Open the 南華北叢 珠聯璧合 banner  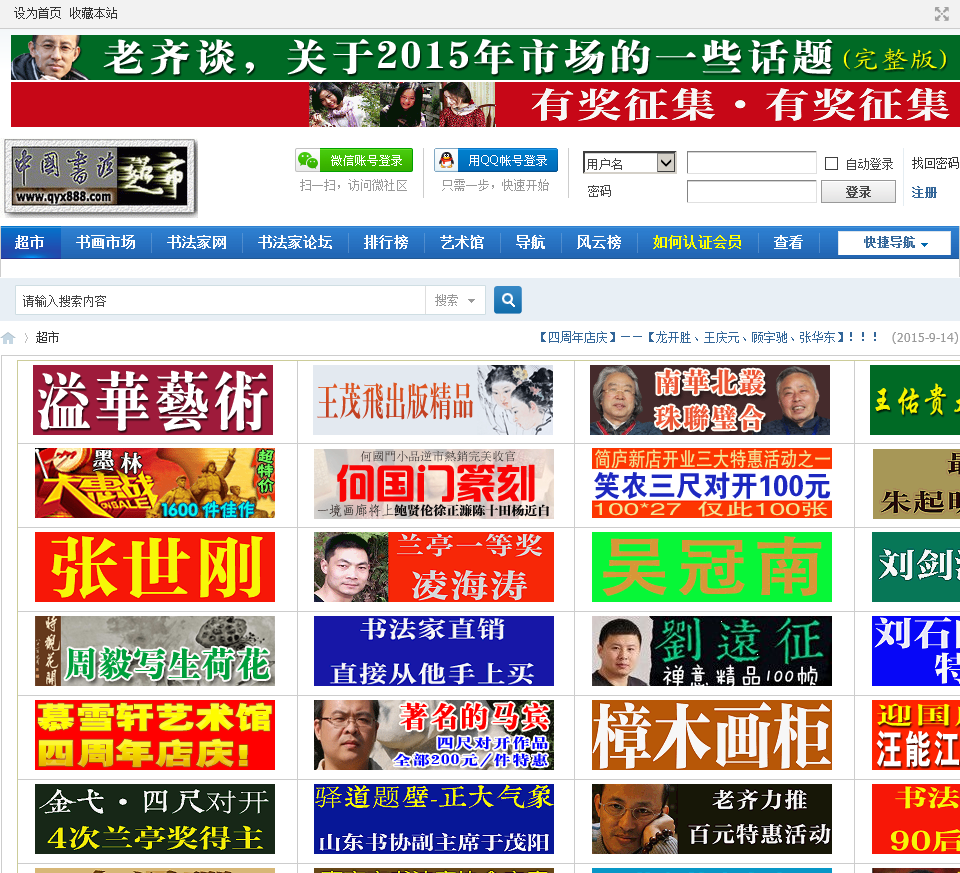click(710, 400)
